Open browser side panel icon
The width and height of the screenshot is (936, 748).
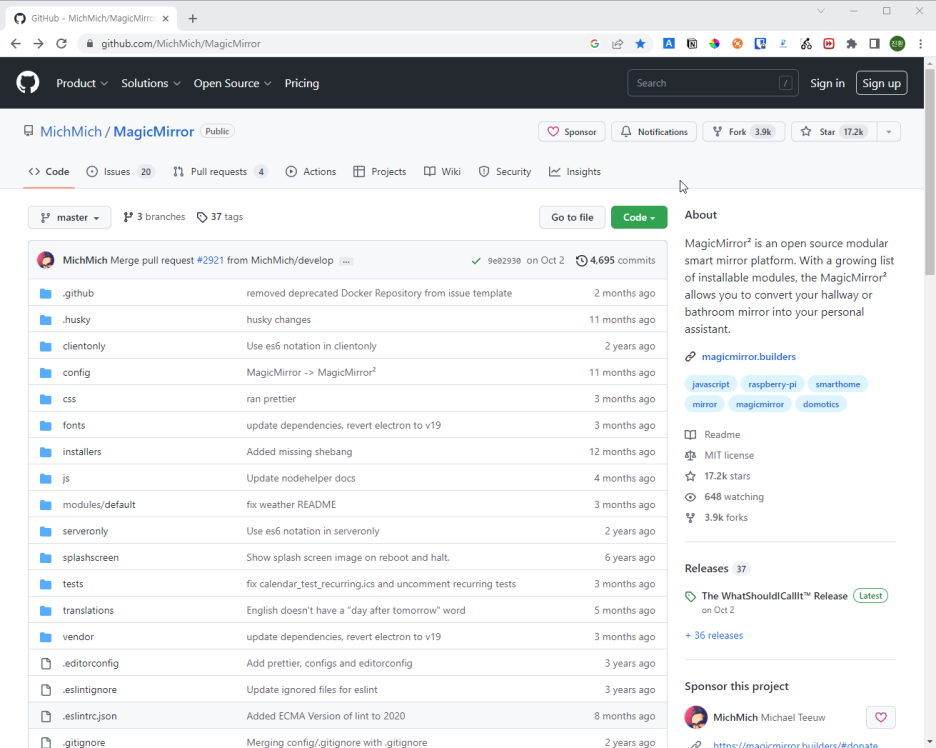874,44
